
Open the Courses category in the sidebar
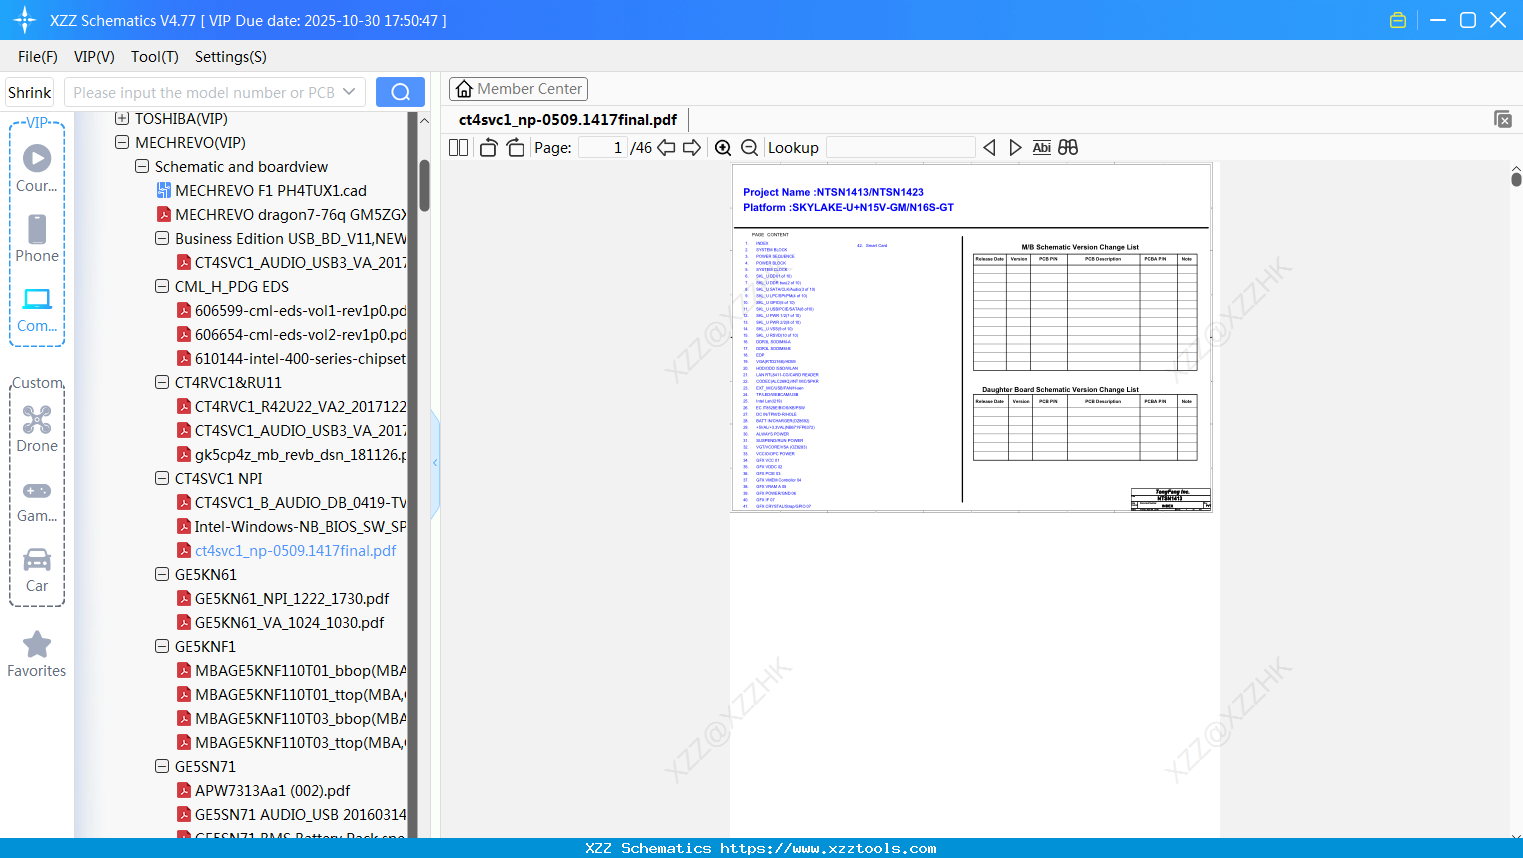click(37, 168)
